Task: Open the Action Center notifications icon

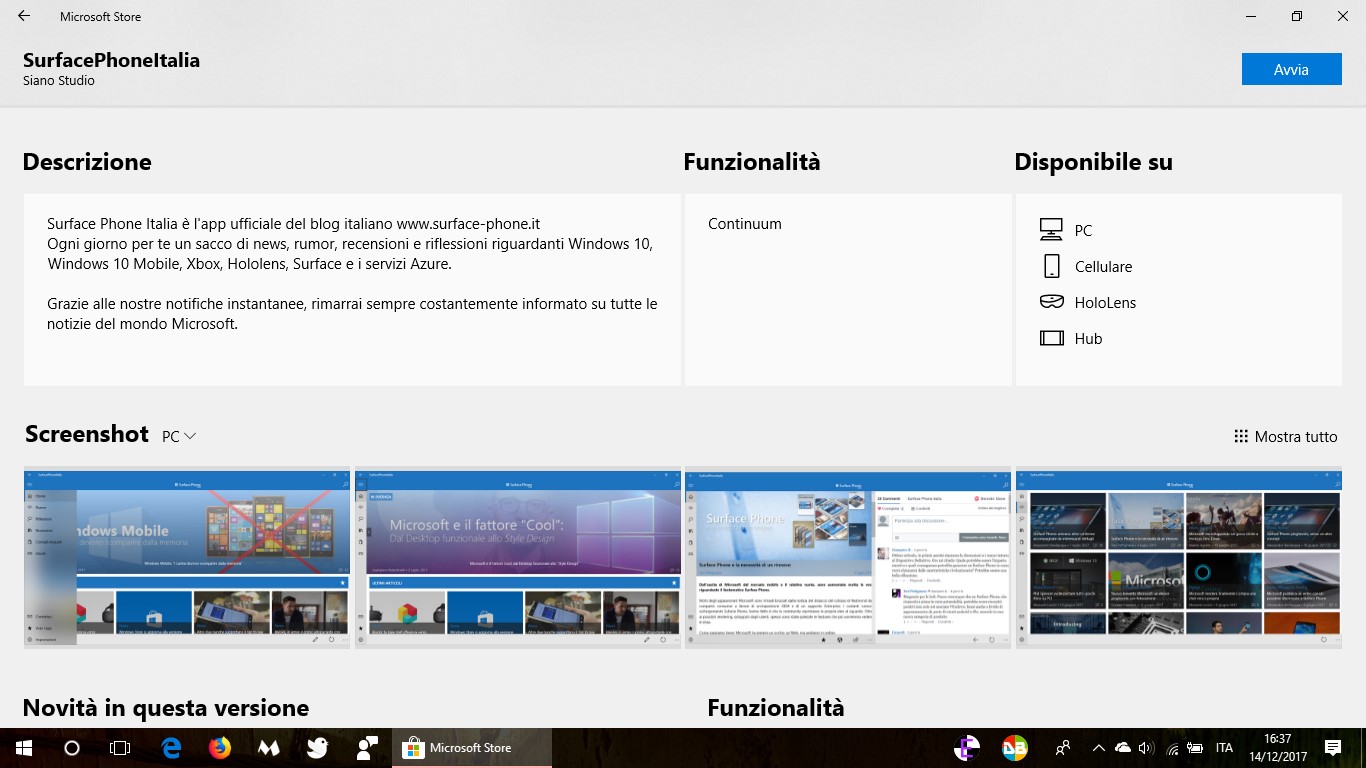Action: [1333, 748]
